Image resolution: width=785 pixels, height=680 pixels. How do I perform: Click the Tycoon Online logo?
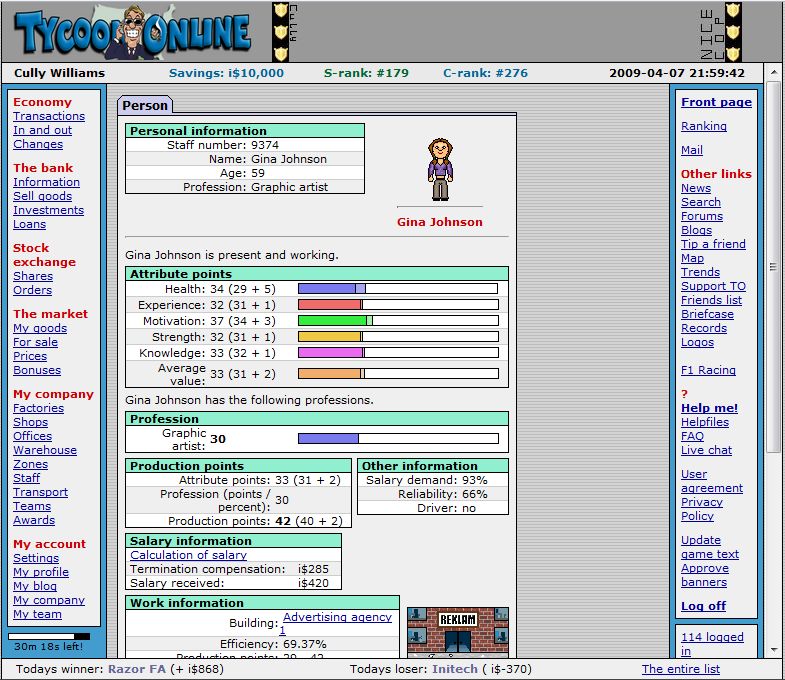(132, 32)
